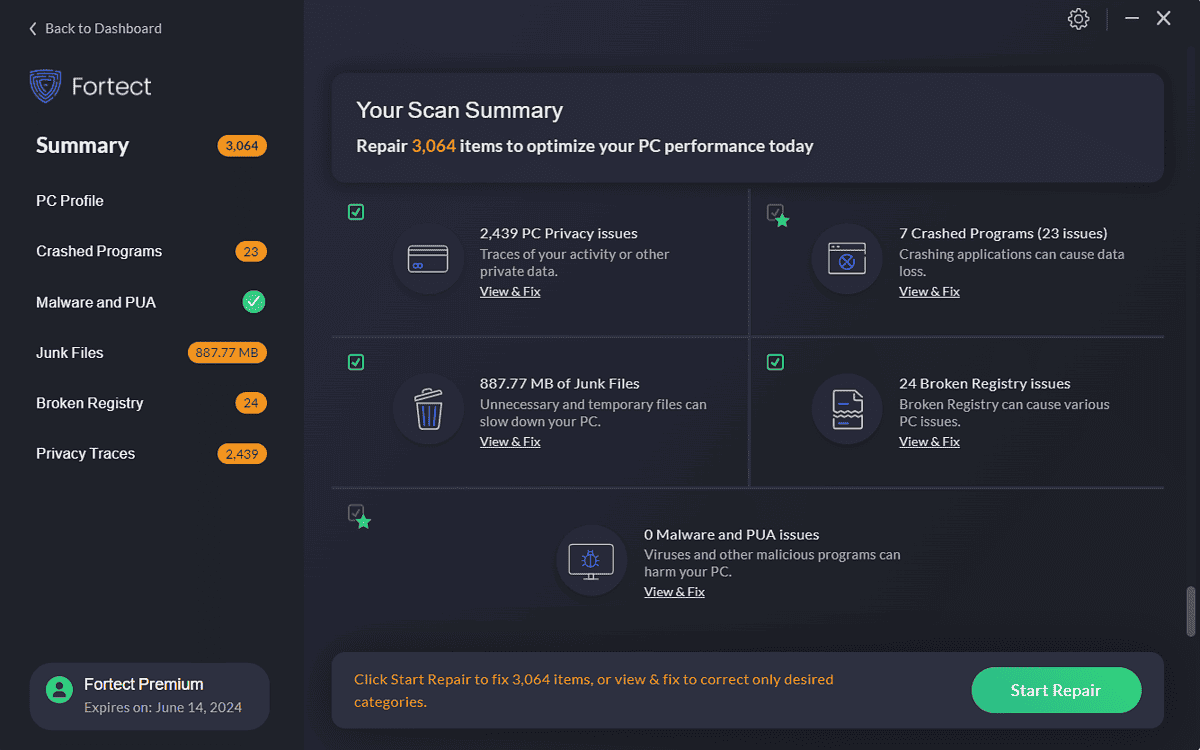Screen dimensions: 1200x750
Task: Open the Summary section
Action: point(82,145)
